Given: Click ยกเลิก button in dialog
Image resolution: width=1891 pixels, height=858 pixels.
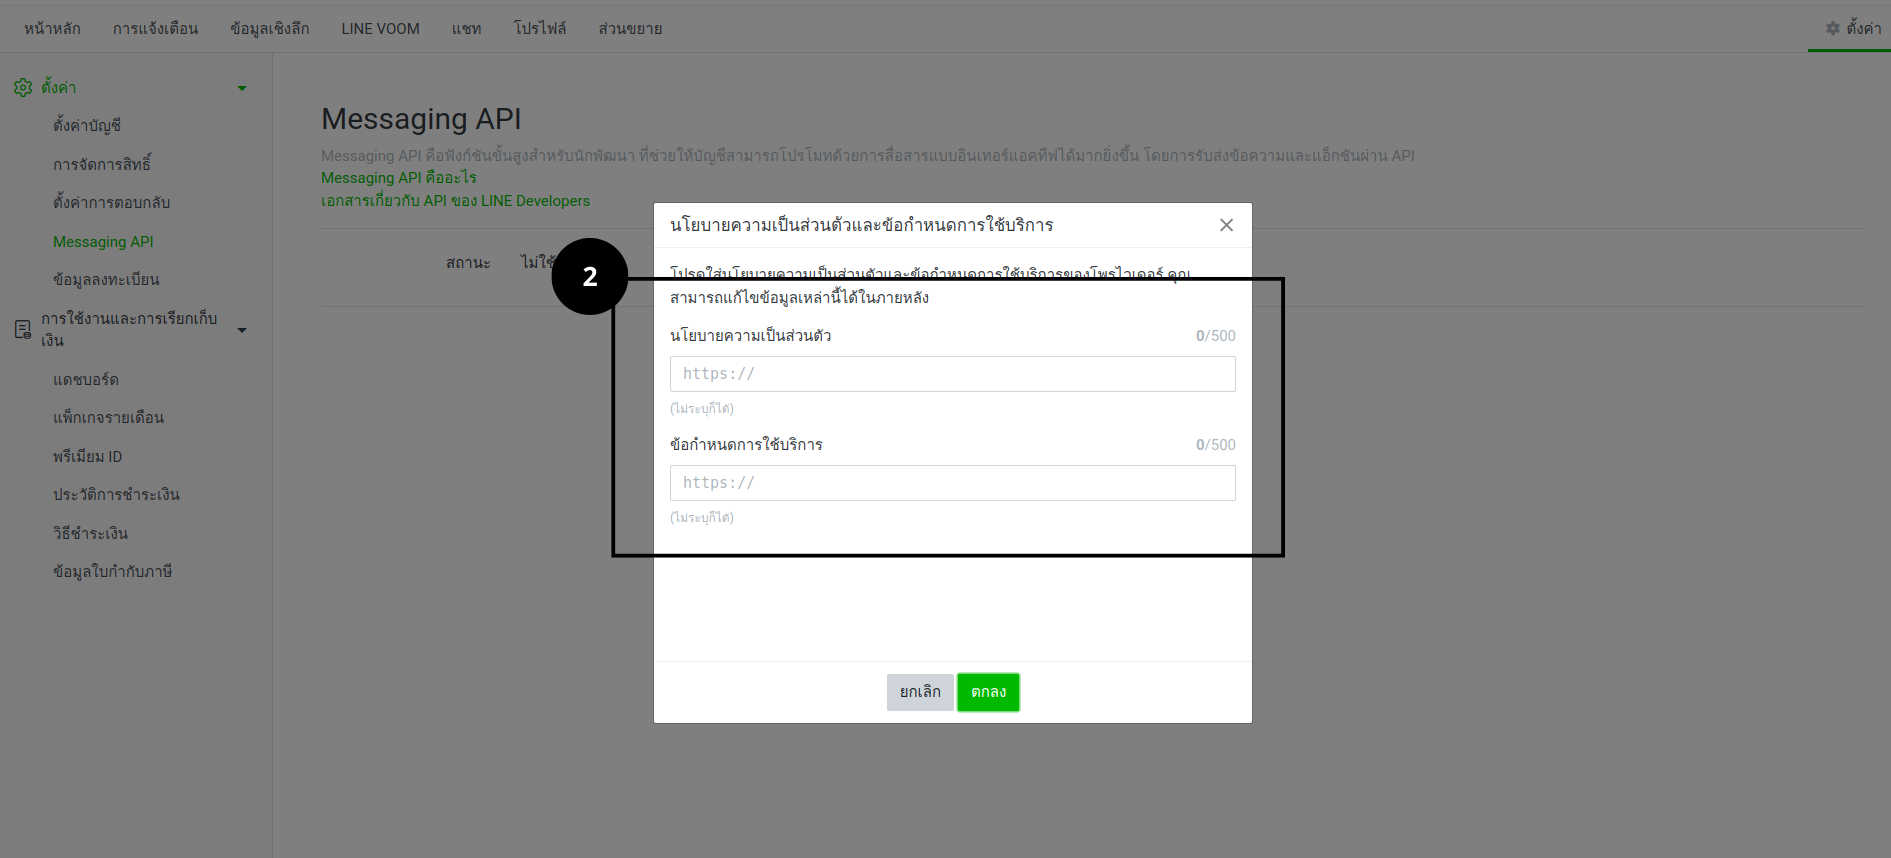Looking at the screenshot, I should click(920, 692).
